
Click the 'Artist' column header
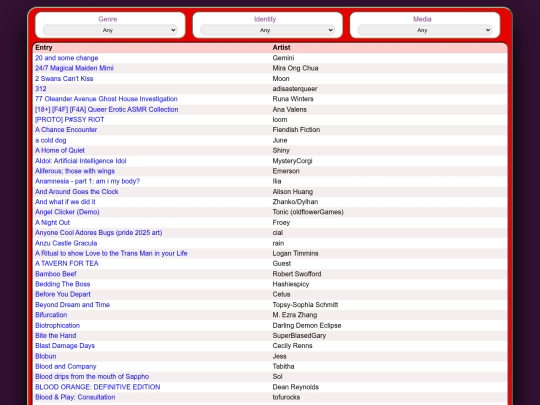(x=281, y=48)
